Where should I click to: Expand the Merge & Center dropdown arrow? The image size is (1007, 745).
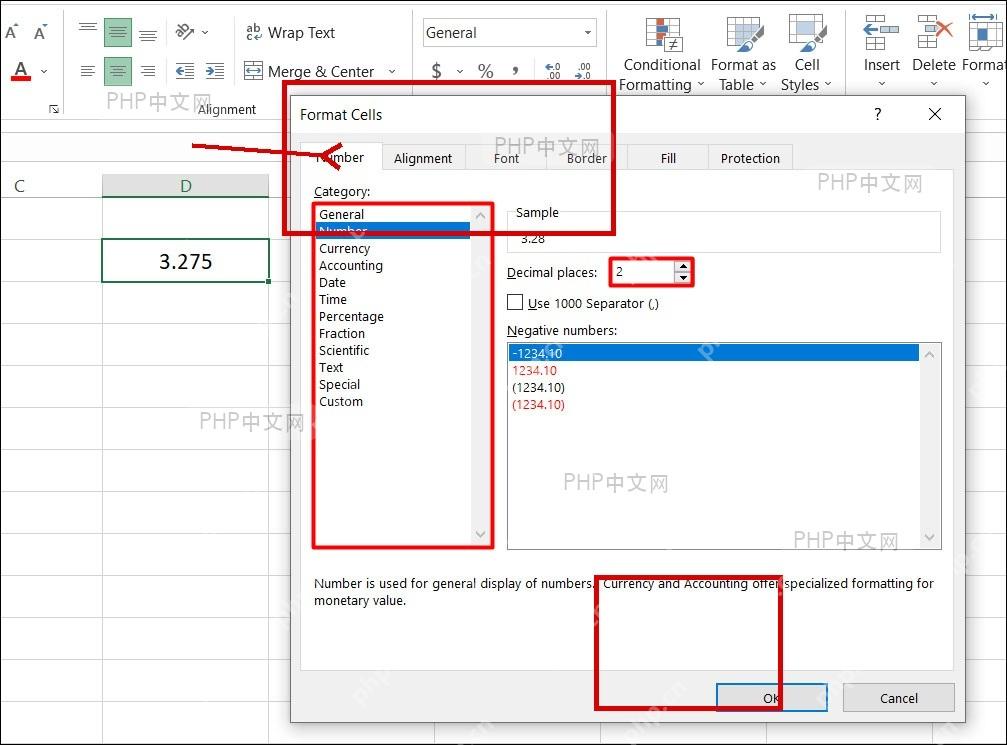point(392,71)
